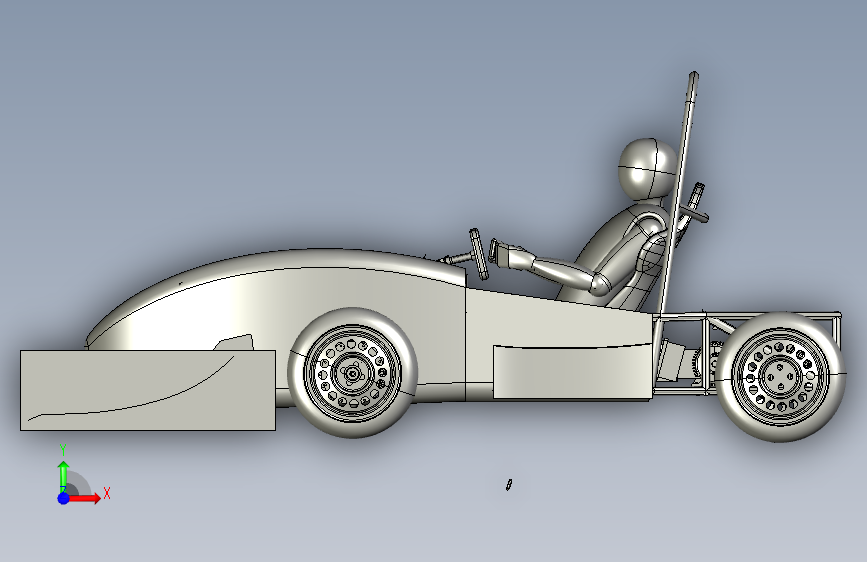This screenshot has height=562, width=867.
Task: Select the rear tubular frame top rail
Action: pyautogui.click(x=746, y=315)
